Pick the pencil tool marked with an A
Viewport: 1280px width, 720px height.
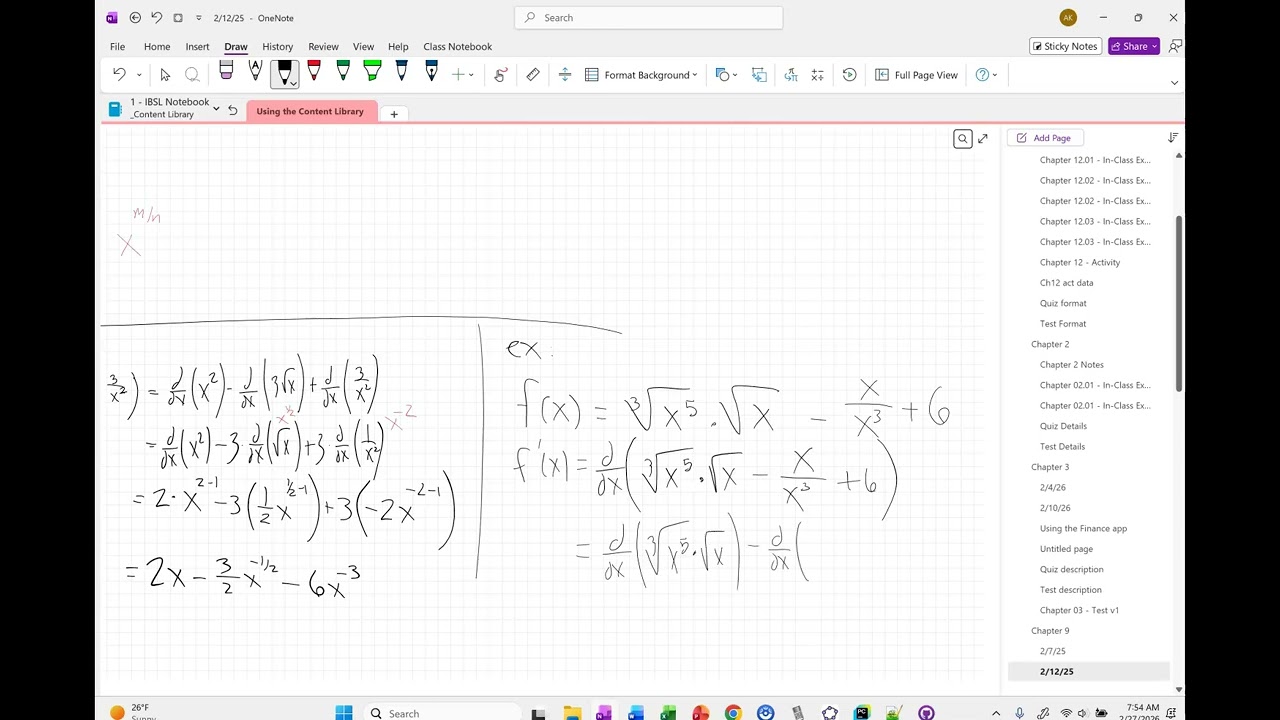(255, 72)
